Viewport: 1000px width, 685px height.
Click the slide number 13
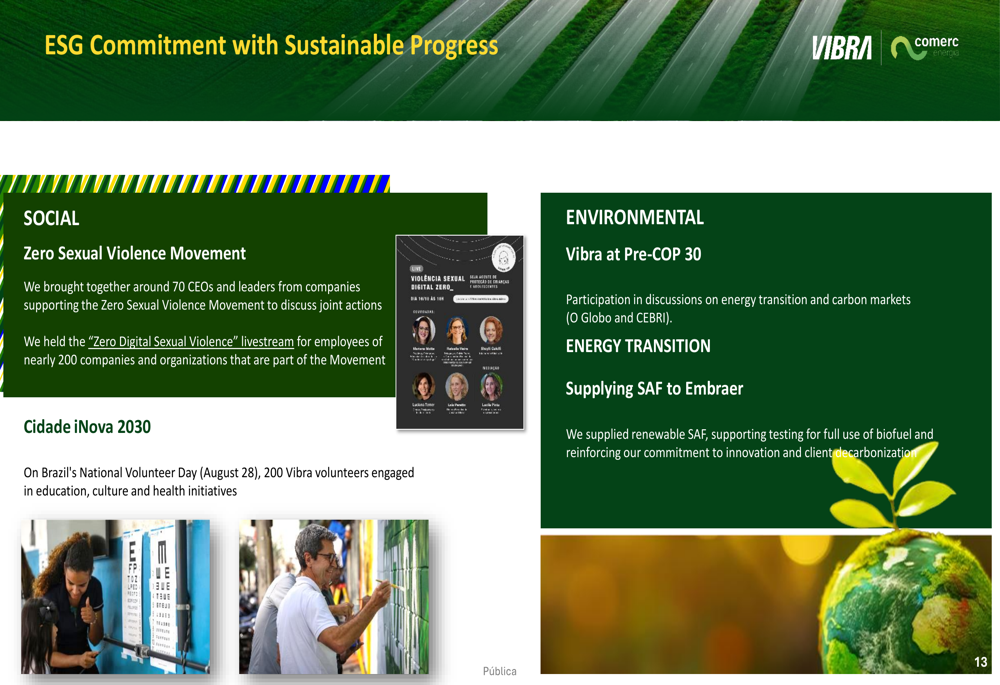tap(980, 662)
